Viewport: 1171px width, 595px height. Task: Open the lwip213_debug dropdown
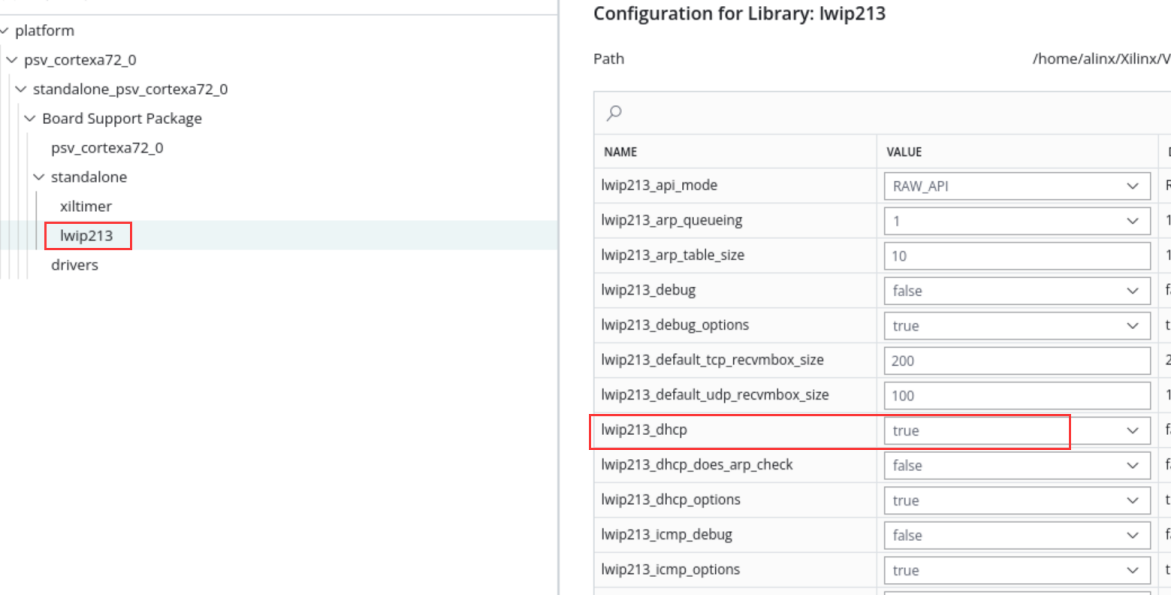(1016, 291)
